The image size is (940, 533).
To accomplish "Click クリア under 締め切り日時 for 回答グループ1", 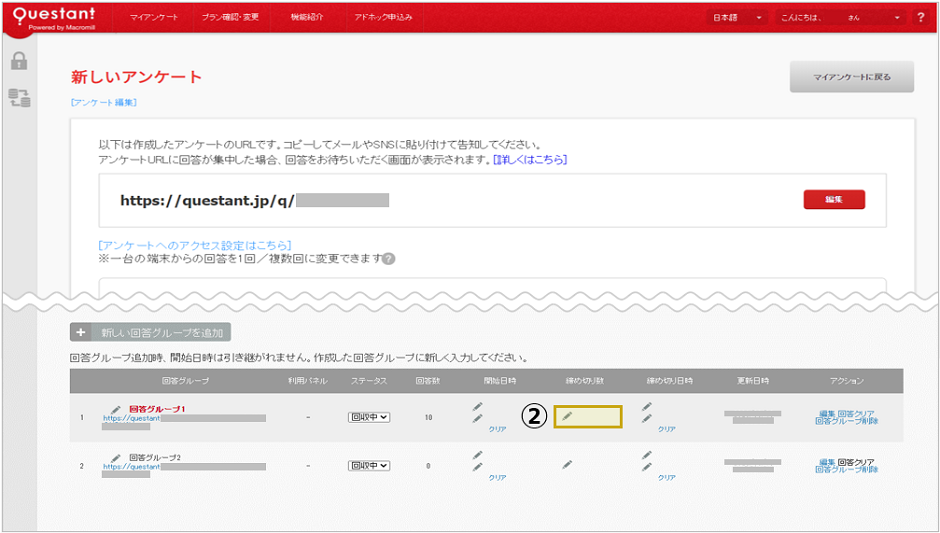I will [x=667, y=429].
